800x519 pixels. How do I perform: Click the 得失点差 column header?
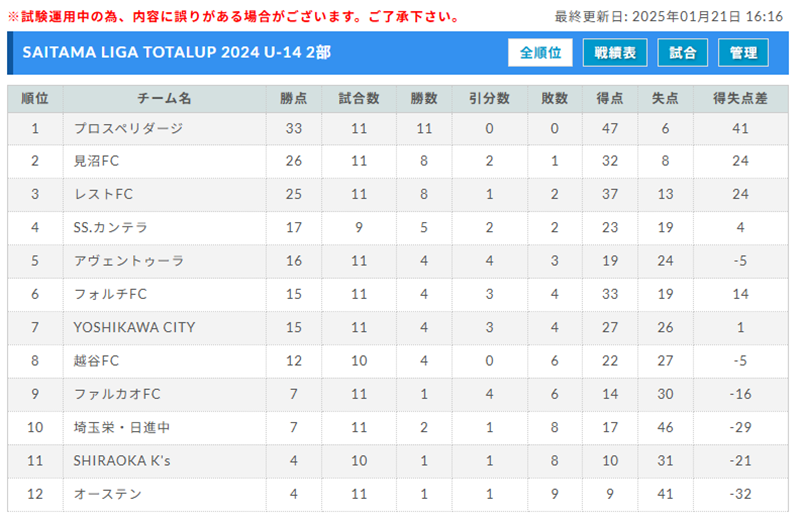(740, 98)
